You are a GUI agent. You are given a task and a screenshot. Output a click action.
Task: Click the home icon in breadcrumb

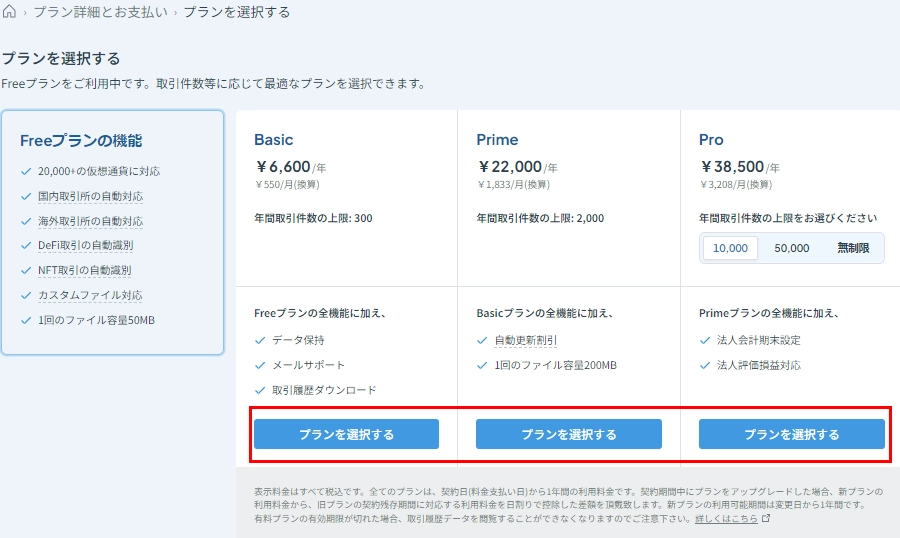coord(9,11)
